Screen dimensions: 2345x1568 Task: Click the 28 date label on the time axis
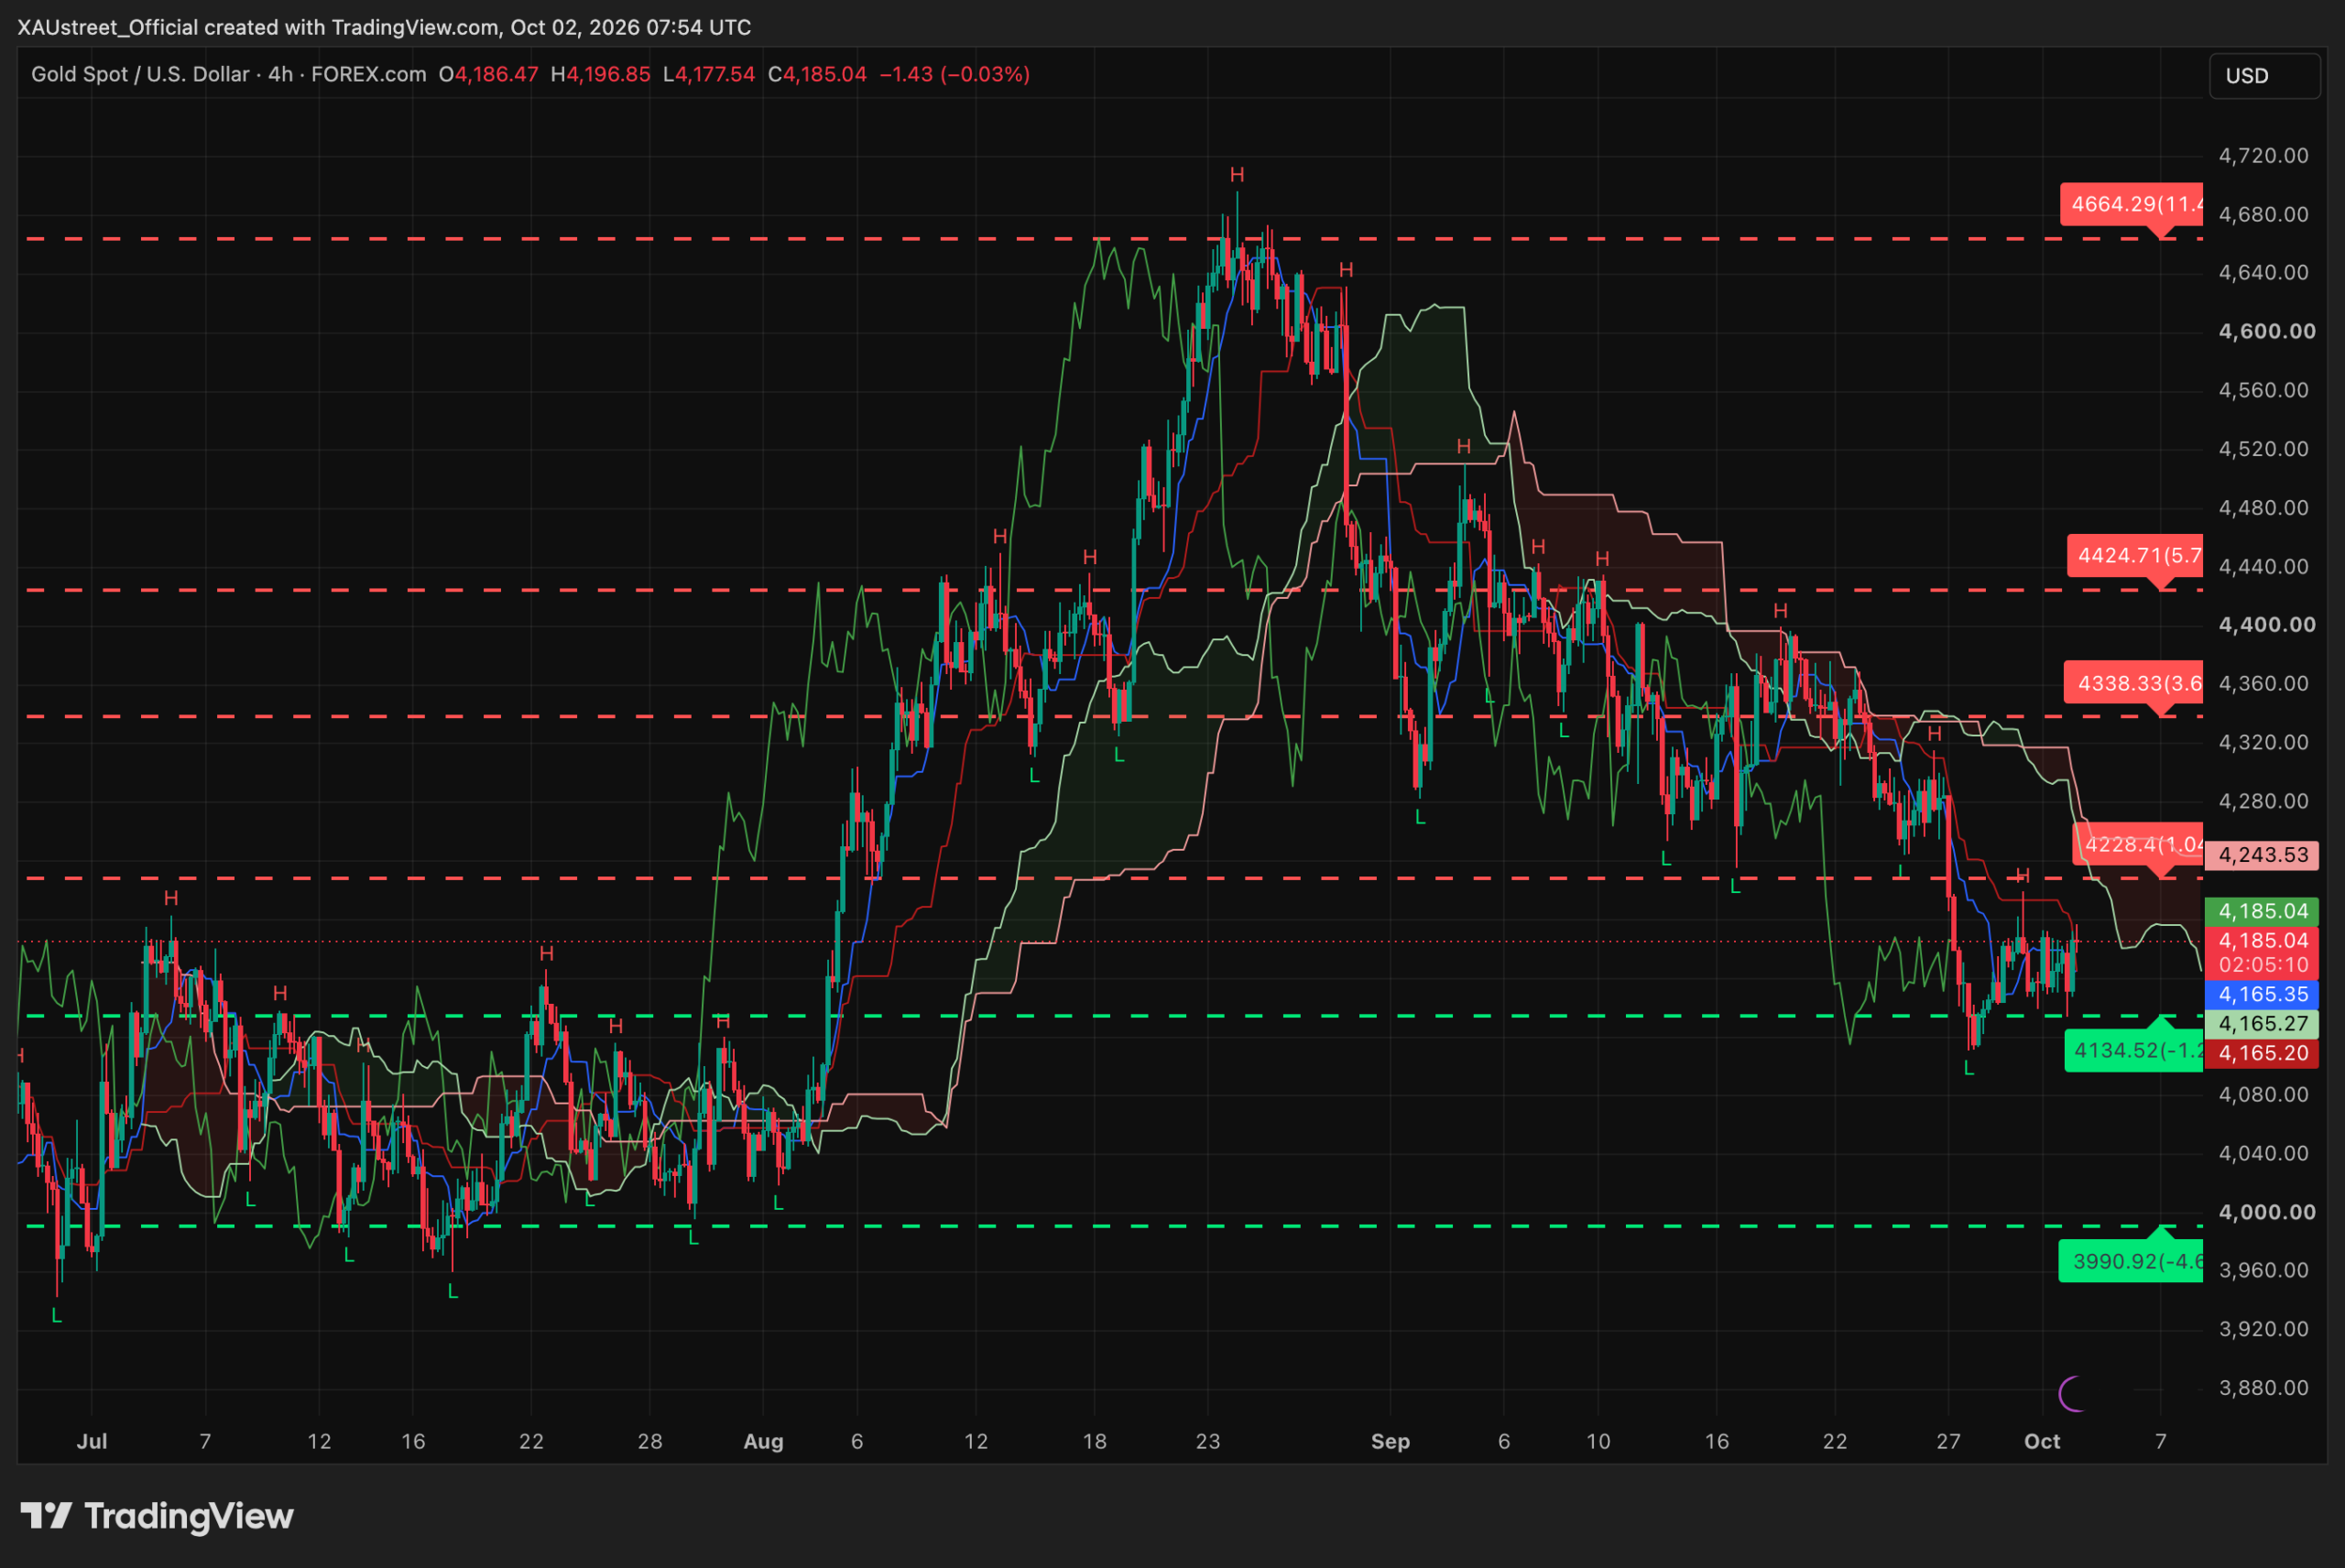650,1441
